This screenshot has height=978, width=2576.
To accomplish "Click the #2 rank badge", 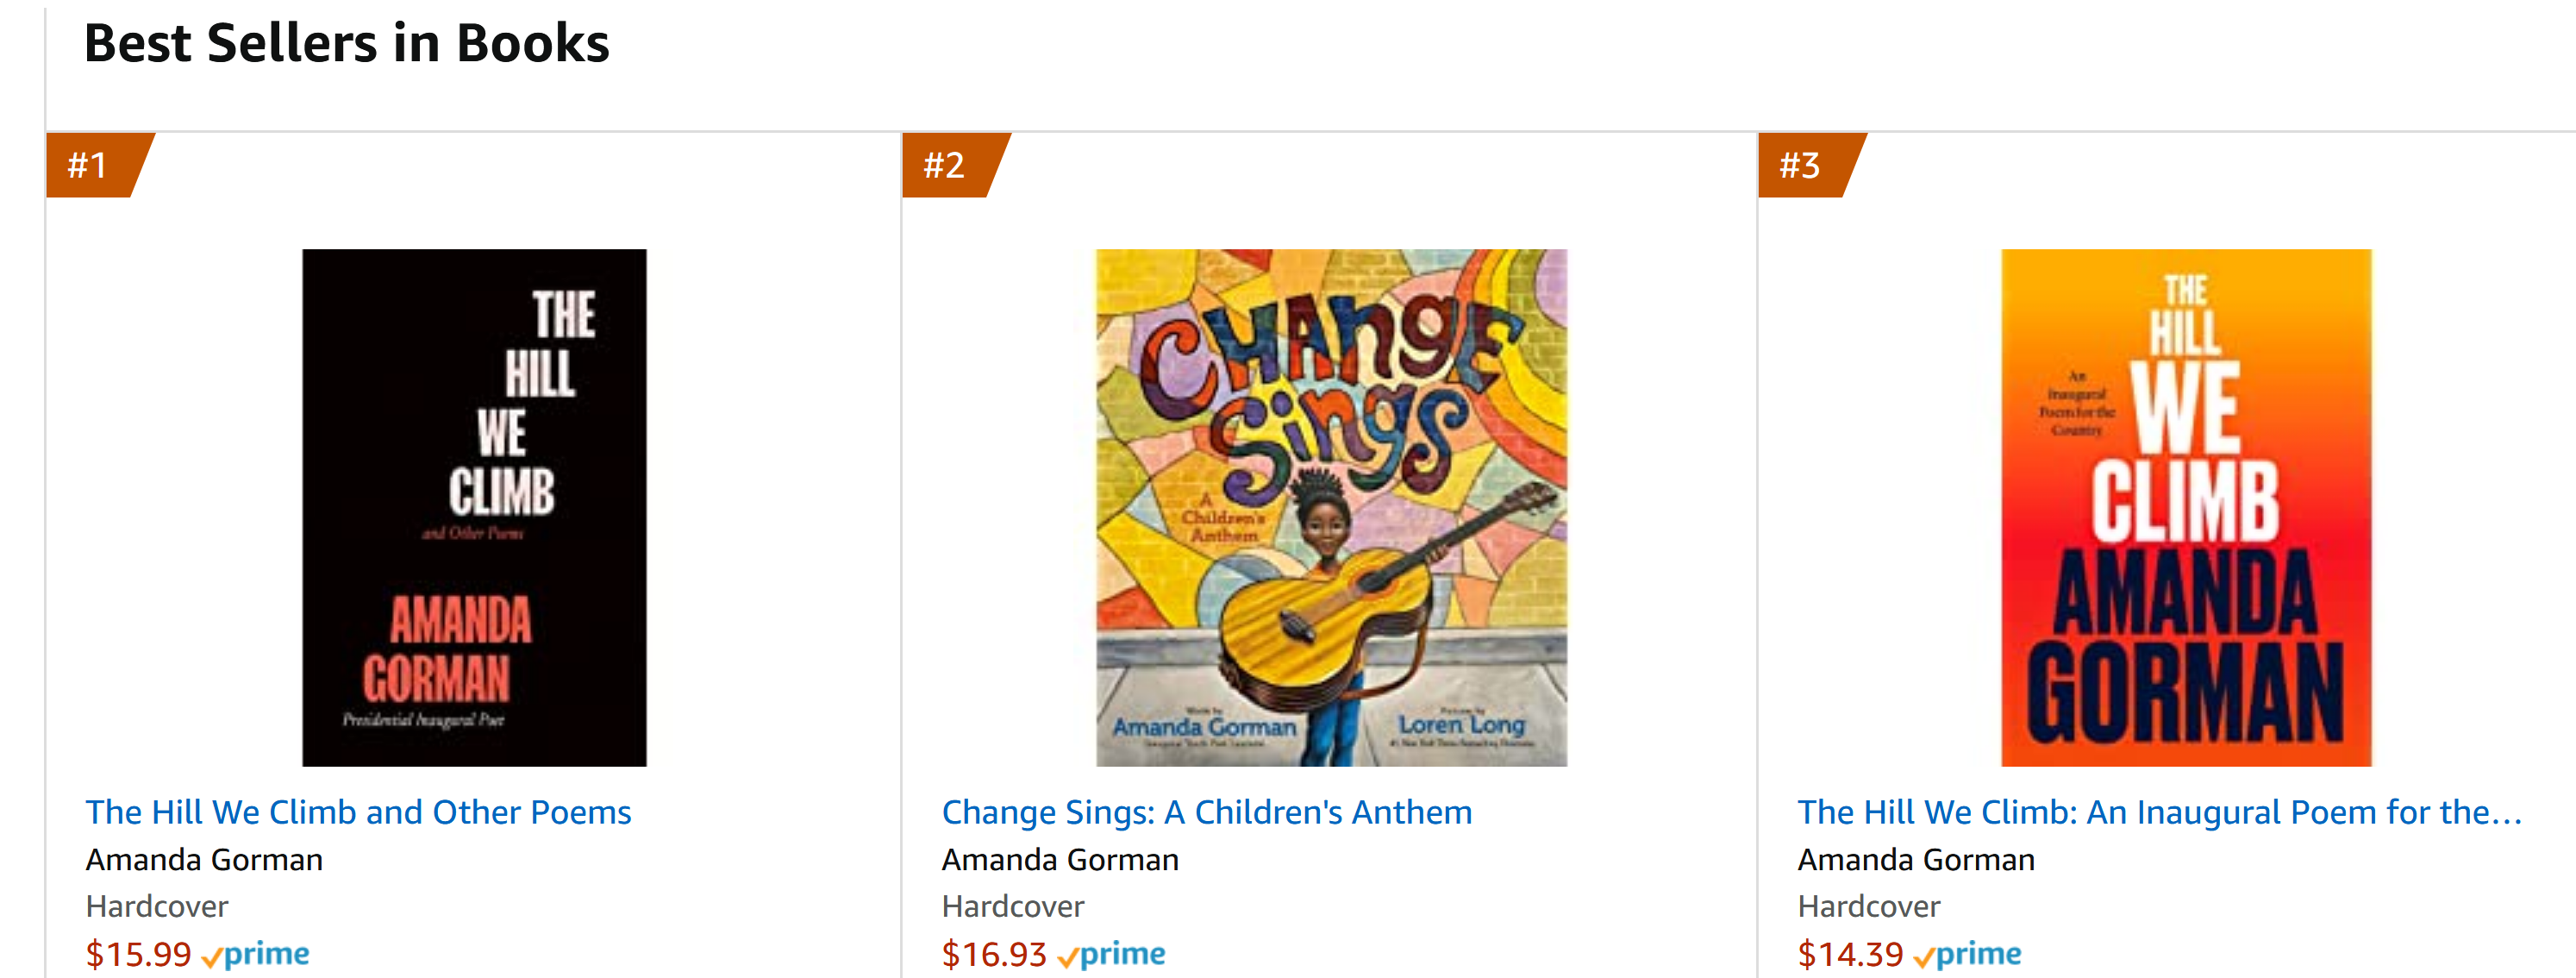I will [x=946, y=165].
